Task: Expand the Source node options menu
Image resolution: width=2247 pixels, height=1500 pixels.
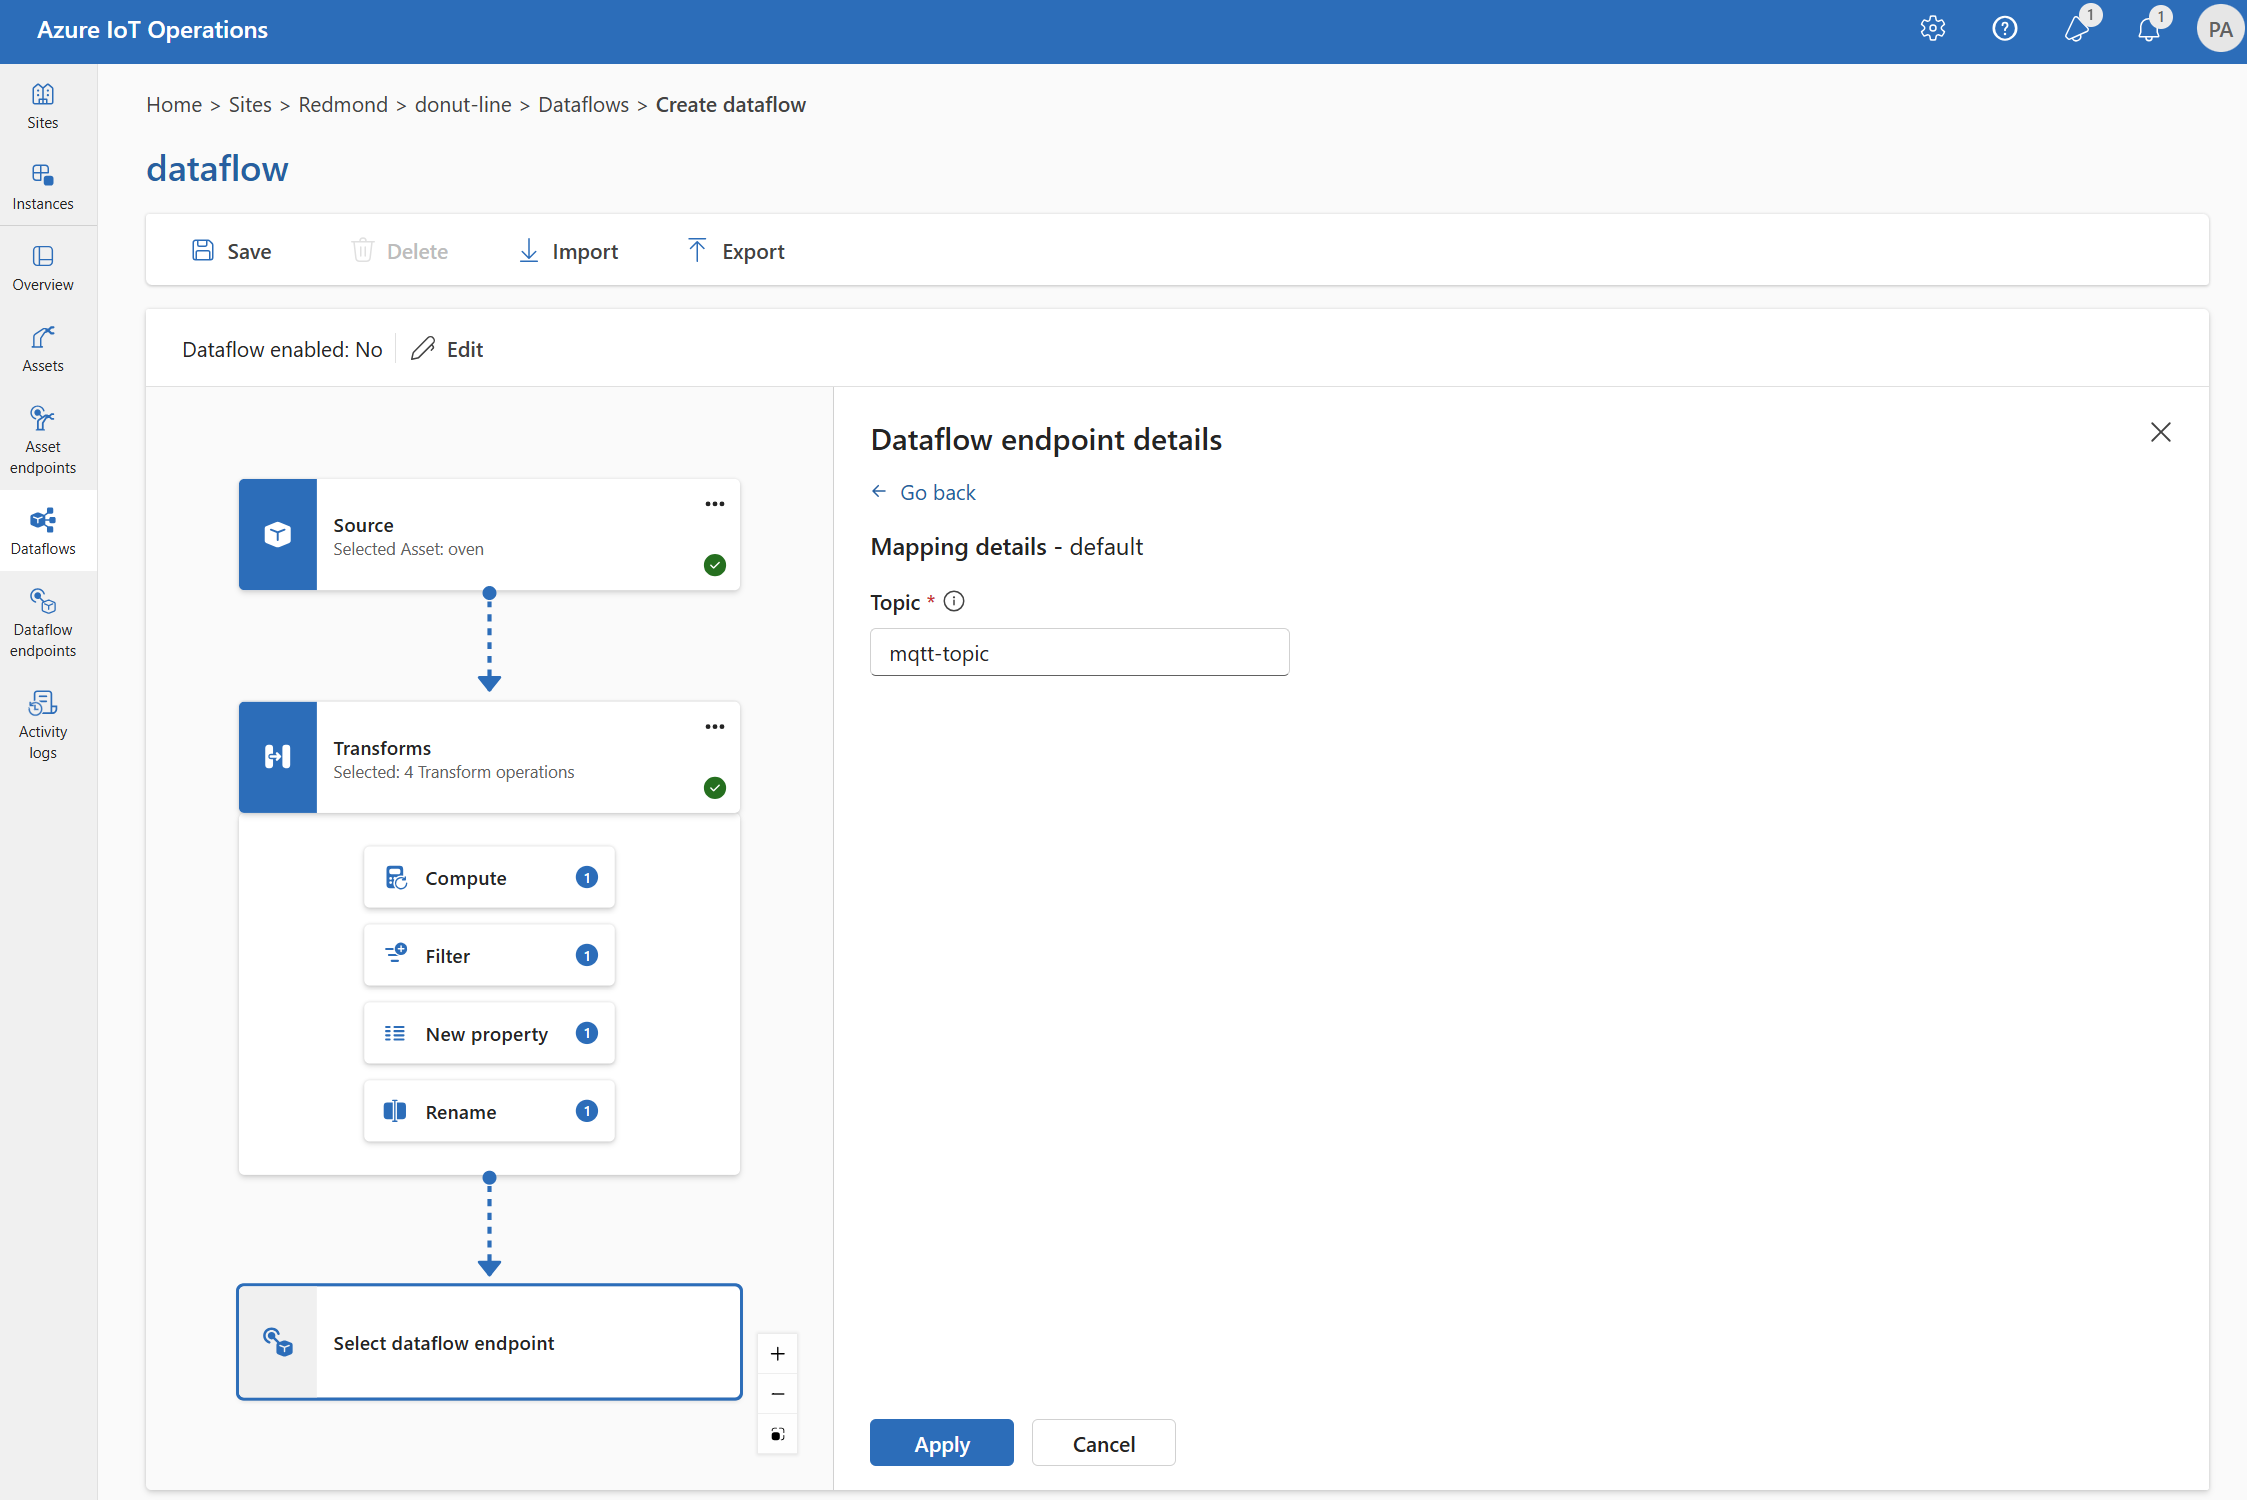Action: pyautogui.click(x=715, y=504)
